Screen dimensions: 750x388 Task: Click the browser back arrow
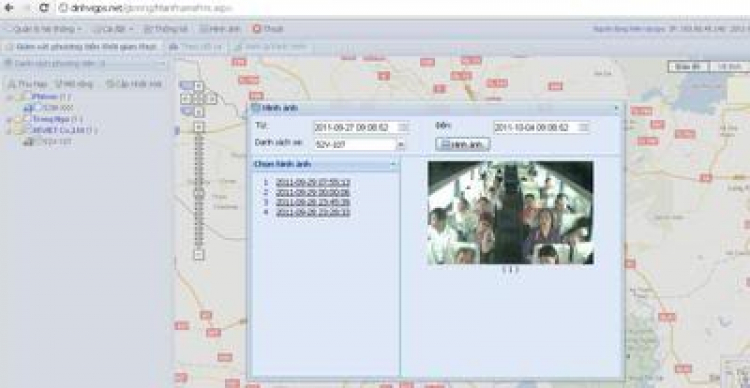click(x=9, y=7)
